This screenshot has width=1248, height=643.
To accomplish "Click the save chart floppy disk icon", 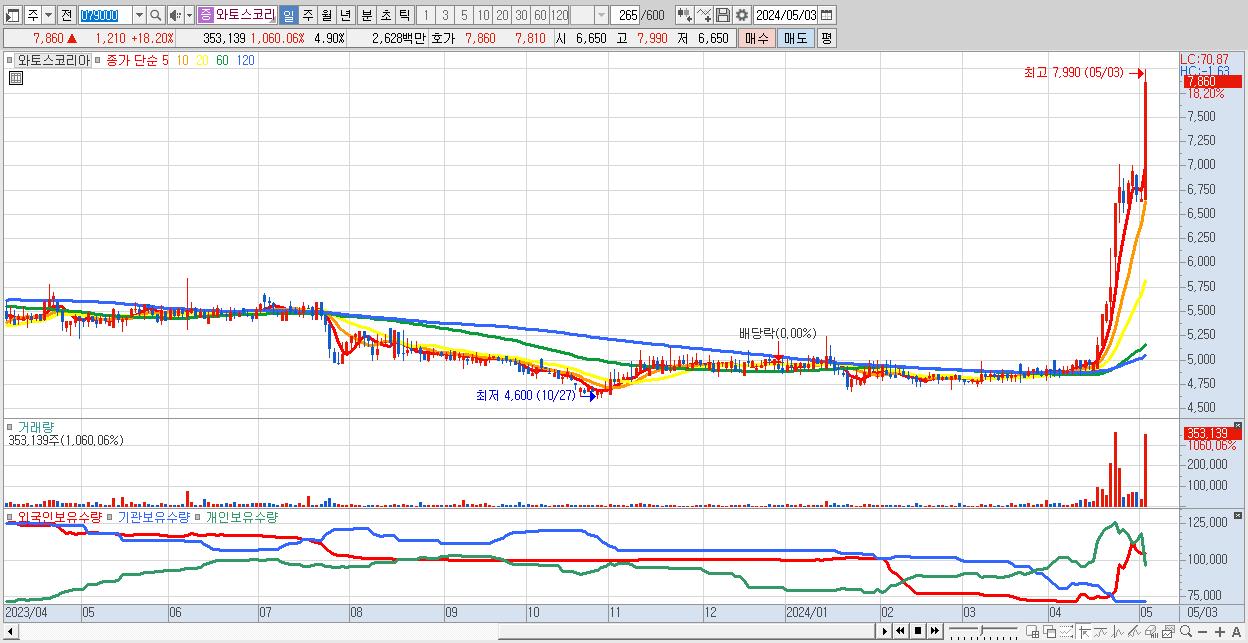I will [723, 15].
